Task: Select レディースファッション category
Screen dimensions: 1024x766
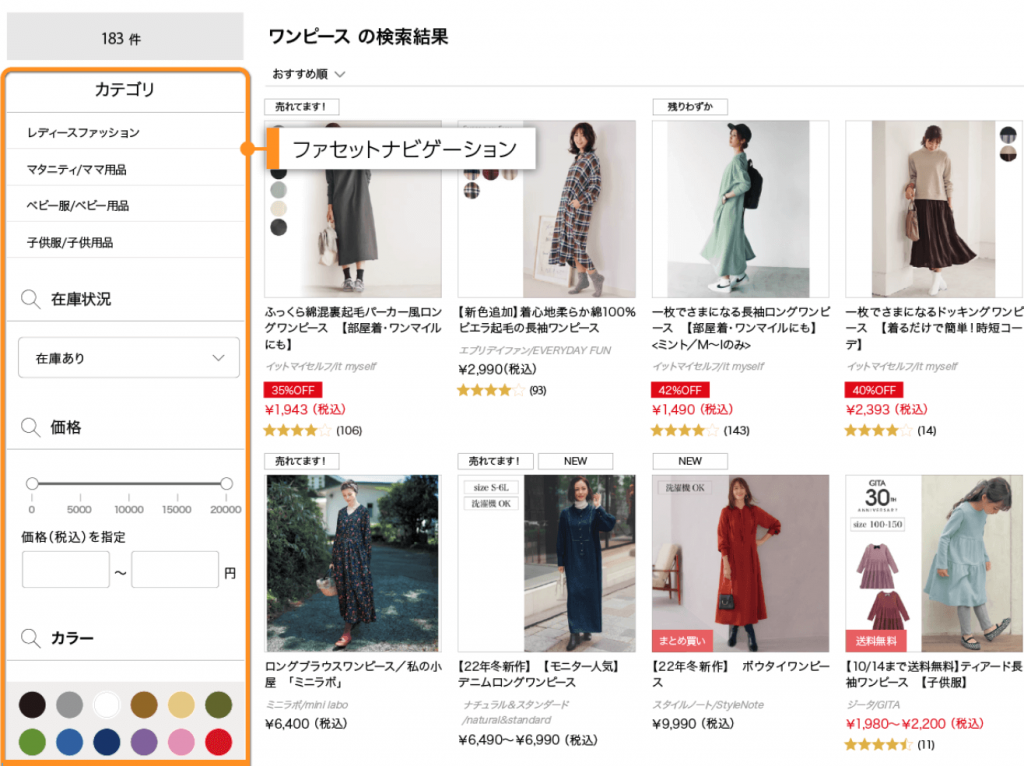Action: click(83, 133)
